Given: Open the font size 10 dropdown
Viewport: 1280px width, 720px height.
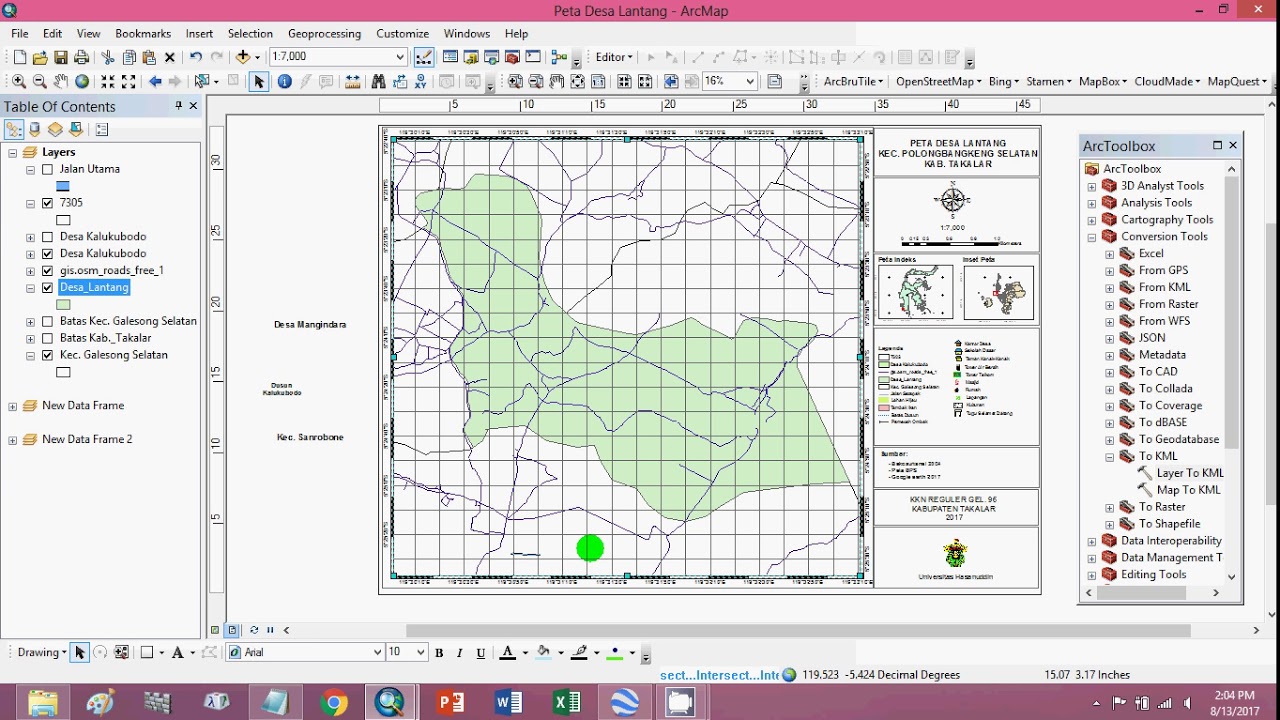Looking at the screenshot, I should tap(422, 652).
